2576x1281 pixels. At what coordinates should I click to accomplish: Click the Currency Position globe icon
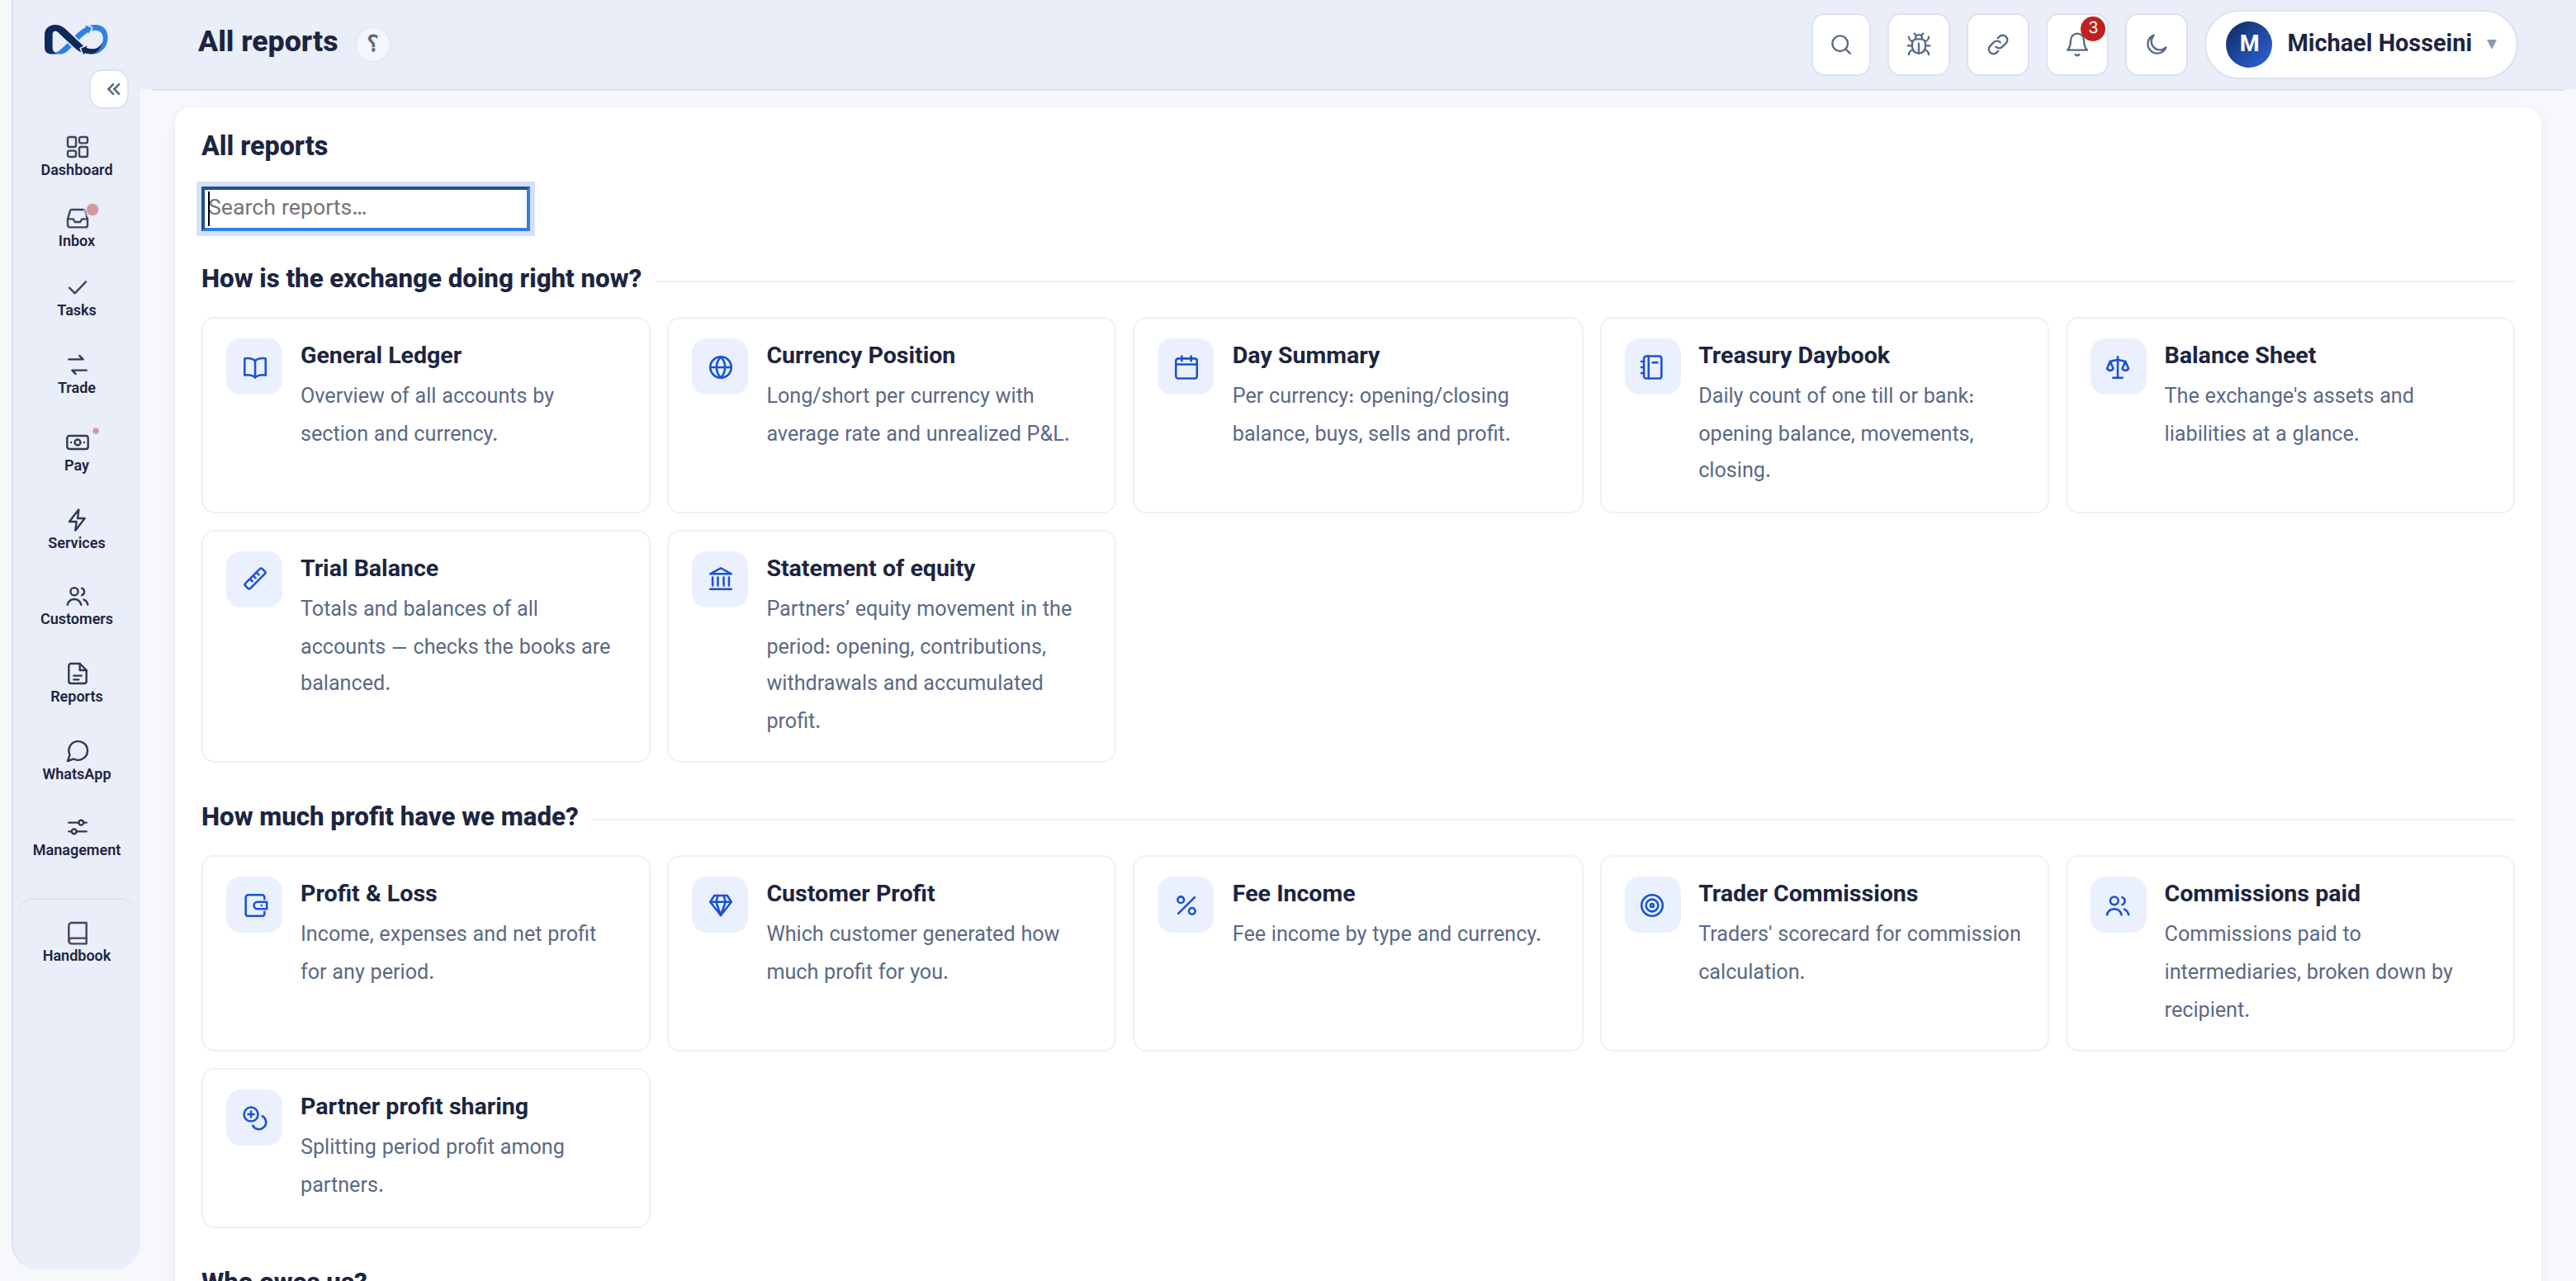720,367
